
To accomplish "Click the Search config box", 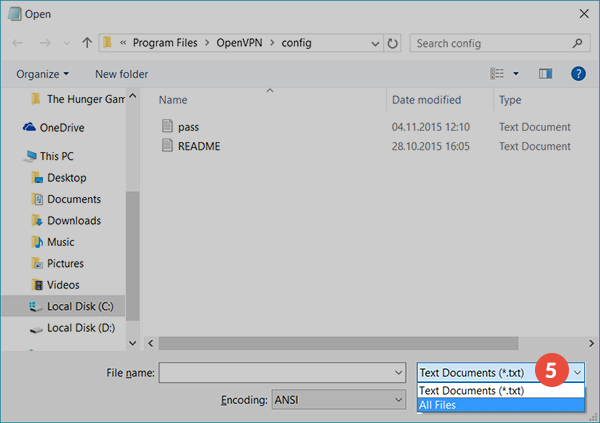I will (493, 44).
